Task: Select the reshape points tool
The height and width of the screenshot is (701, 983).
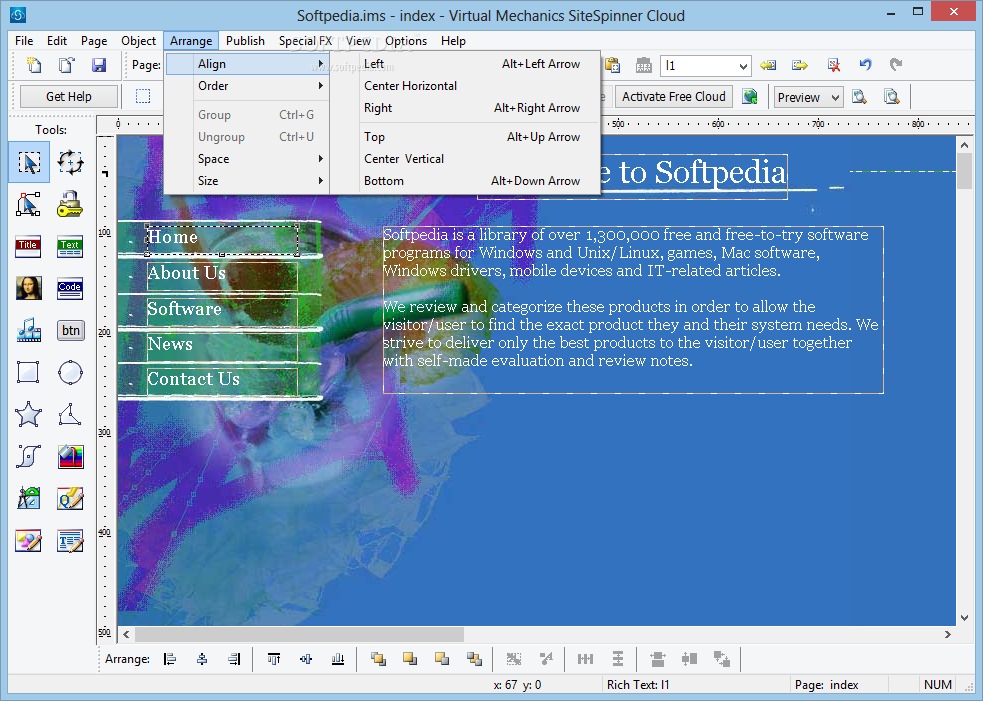Action: (x=29, y=204)
